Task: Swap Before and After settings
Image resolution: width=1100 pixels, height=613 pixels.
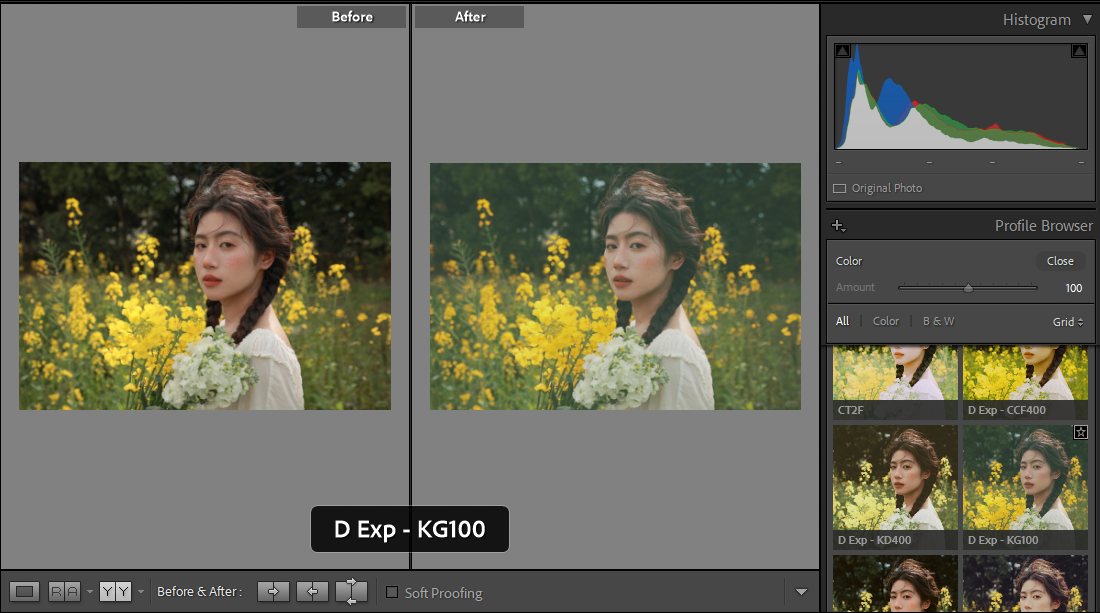Action: point(351,592)
